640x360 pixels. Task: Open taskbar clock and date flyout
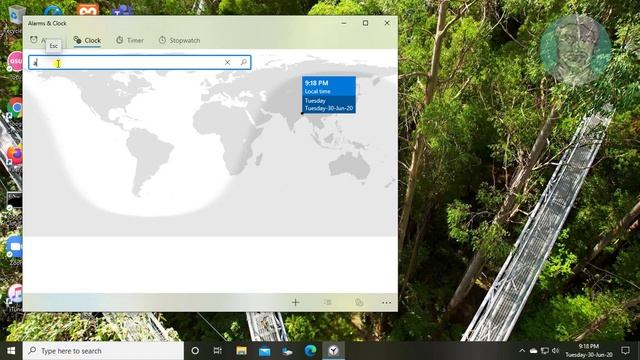coord(589,351)
